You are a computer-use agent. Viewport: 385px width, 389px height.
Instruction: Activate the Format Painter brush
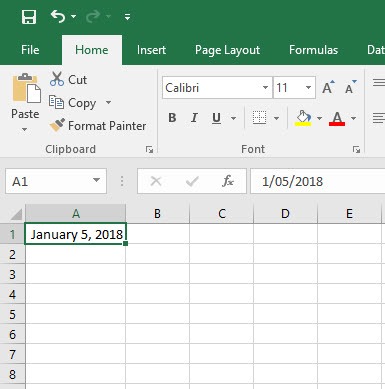57,125
